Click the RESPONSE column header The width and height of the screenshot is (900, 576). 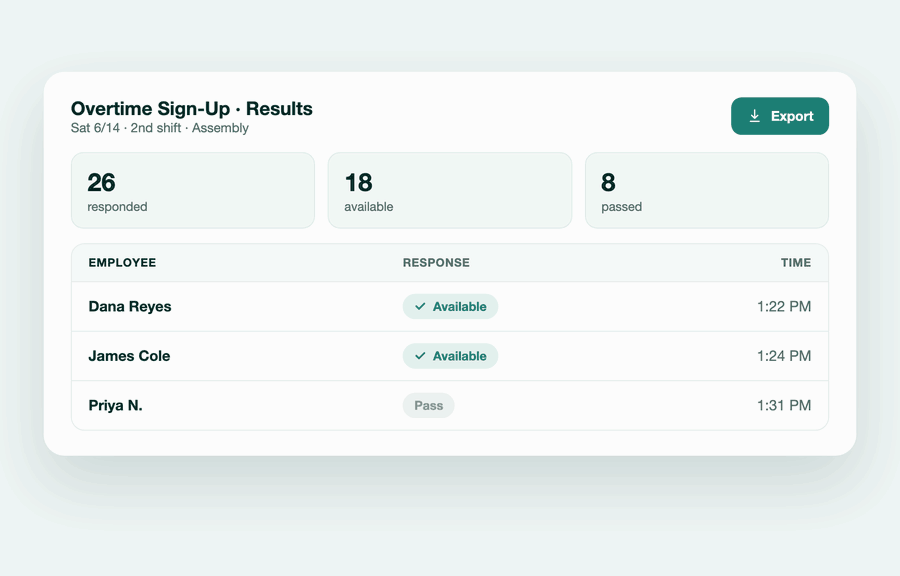click(x=436, y=263)
